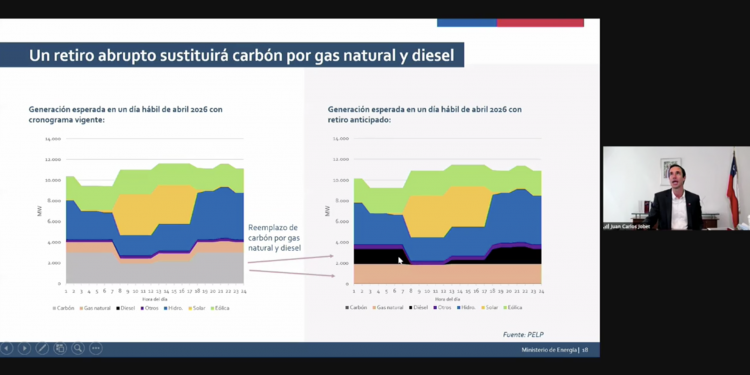Open the see-all-slides grid view
This screenshot has height=375, width=750.
60,349
